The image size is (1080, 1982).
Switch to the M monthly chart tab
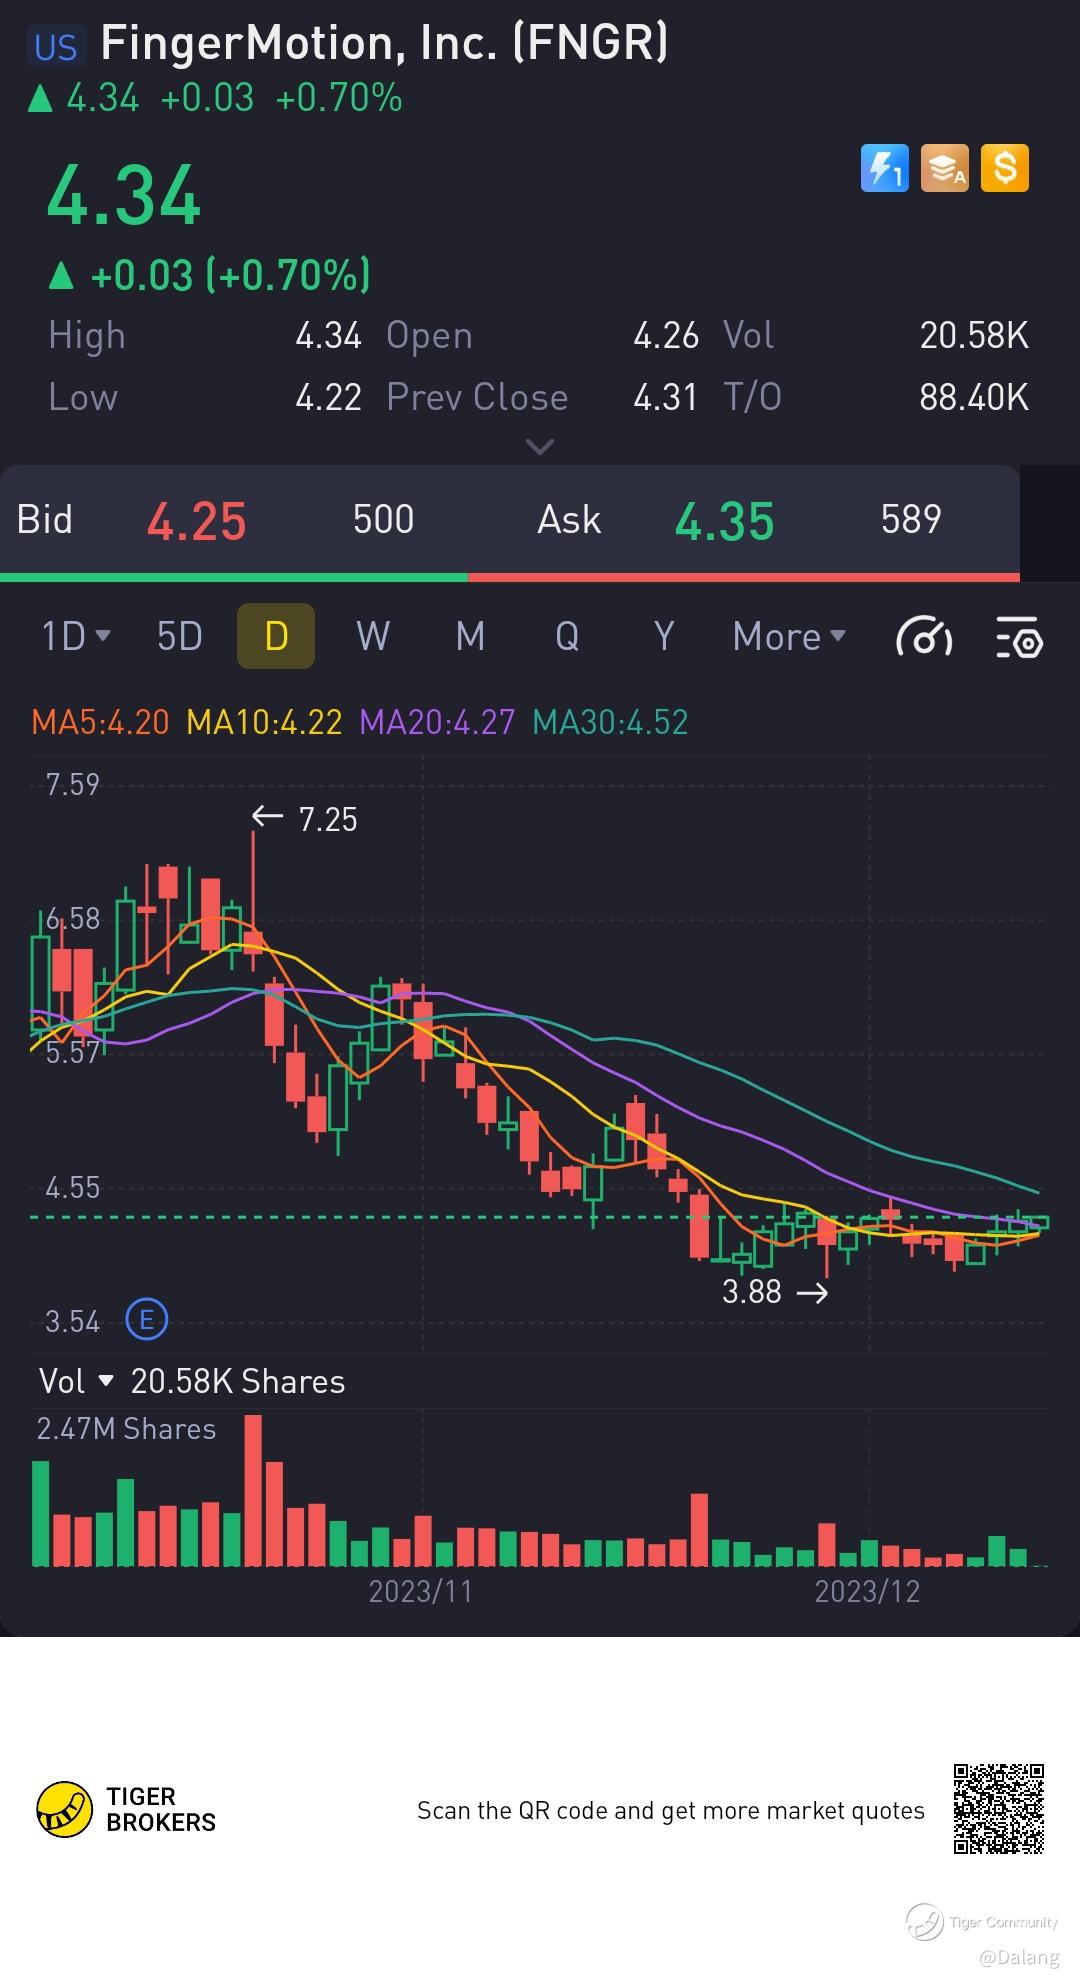(470, 636)
